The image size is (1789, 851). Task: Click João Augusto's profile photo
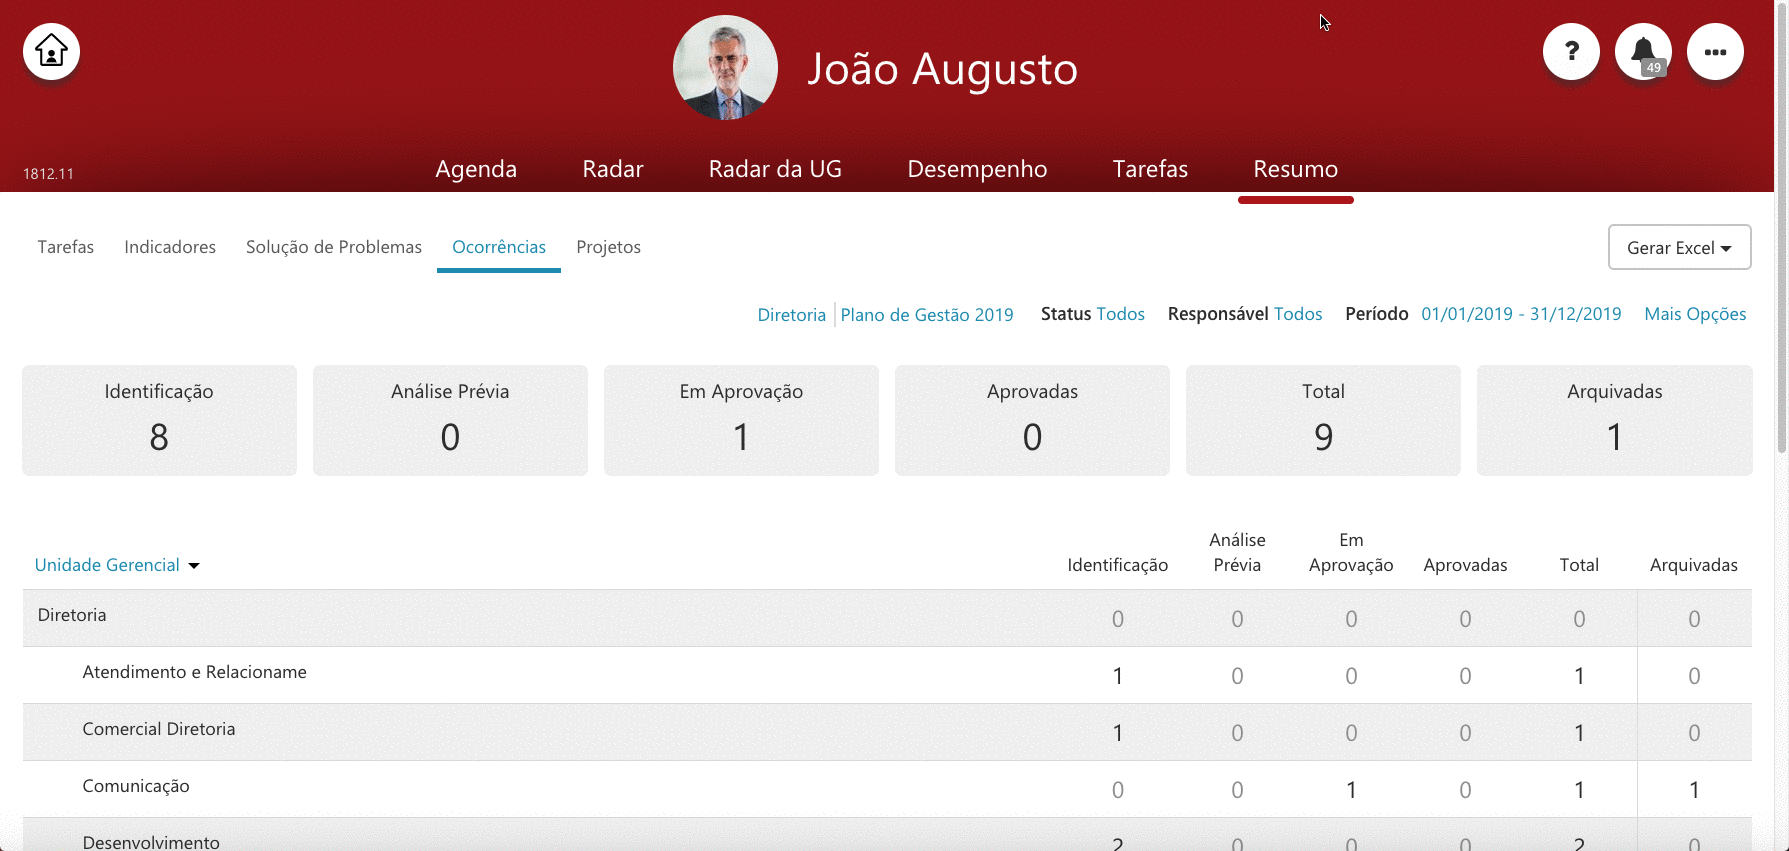725,68
